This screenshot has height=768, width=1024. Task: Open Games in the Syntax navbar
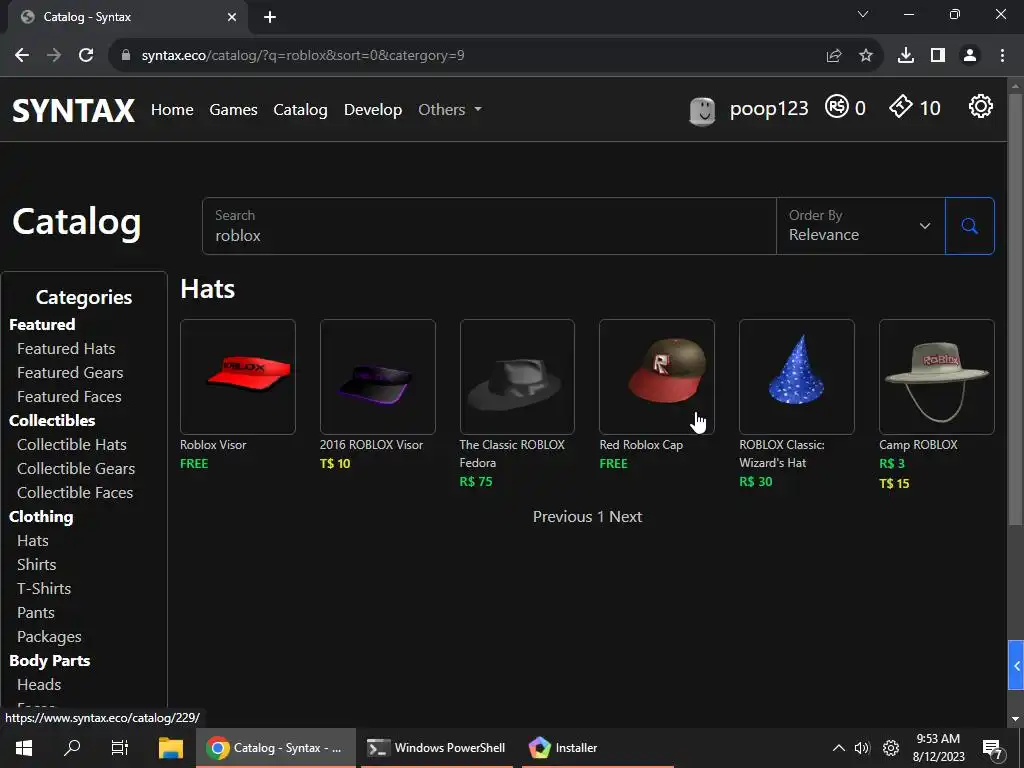[233, 110]
